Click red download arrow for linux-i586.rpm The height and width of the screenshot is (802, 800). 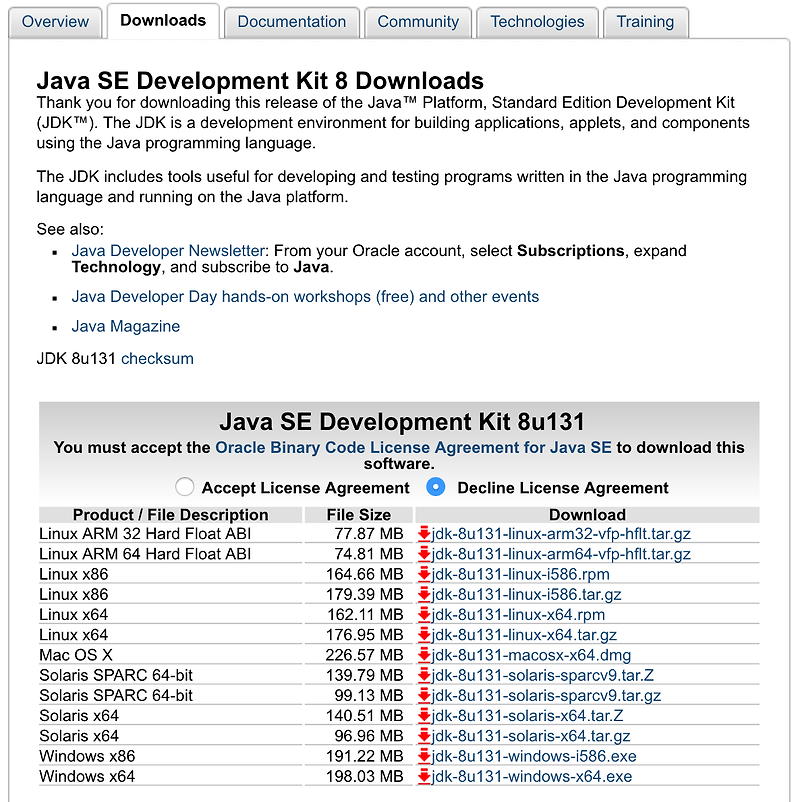pos(424,574)
